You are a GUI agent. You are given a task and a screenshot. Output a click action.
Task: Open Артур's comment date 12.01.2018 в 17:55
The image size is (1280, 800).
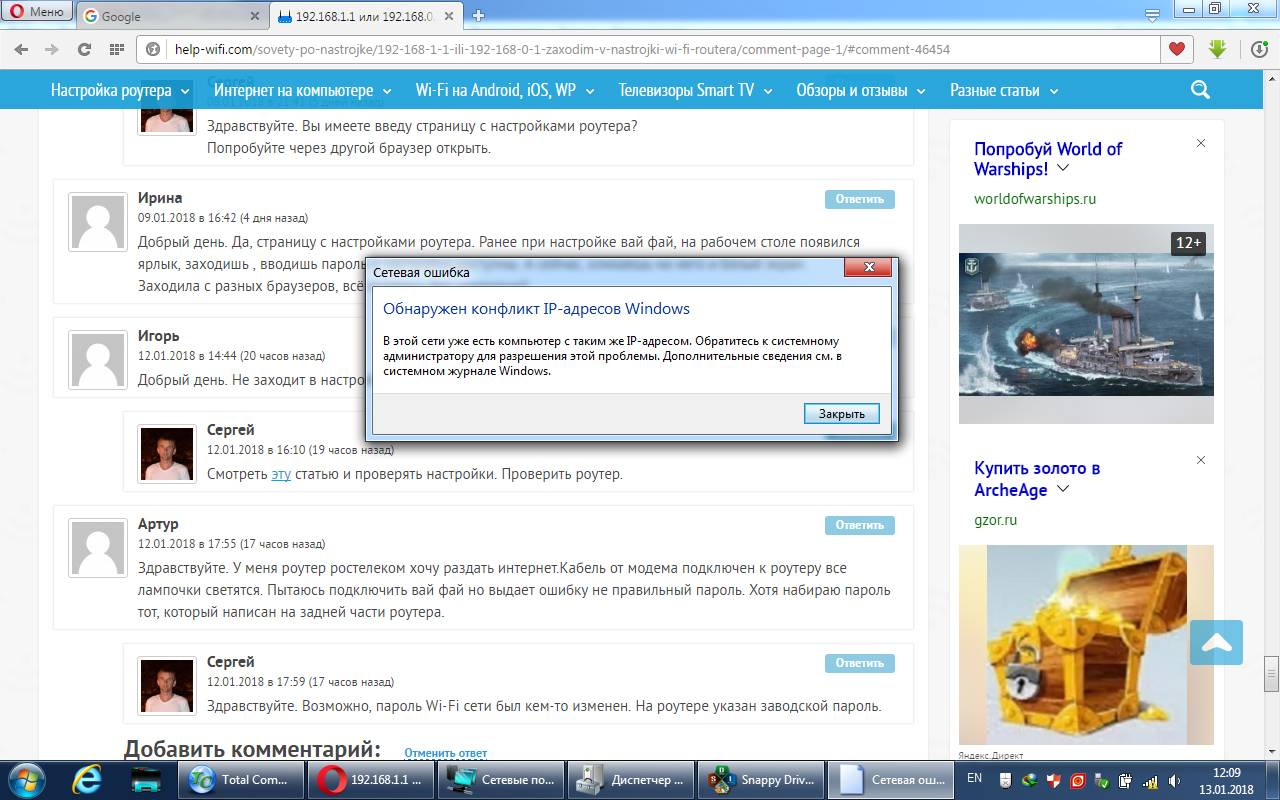pos(231,544)
